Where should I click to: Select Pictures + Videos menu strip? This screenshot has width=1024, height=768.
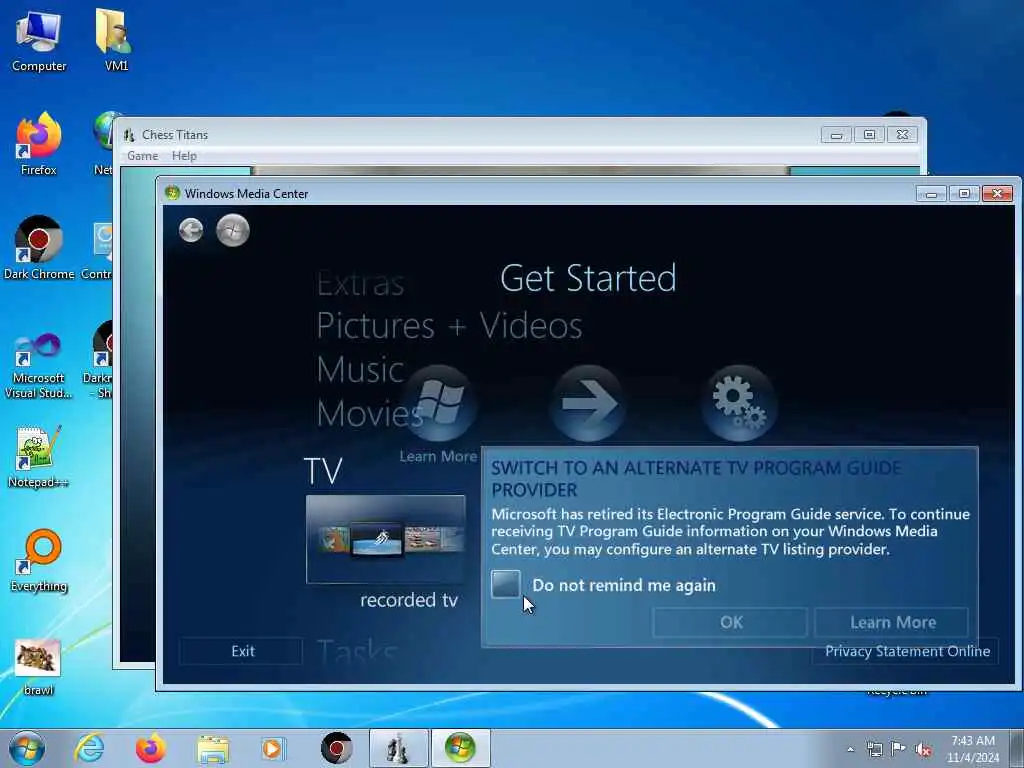pyautogui.click(x=449, y=325)
